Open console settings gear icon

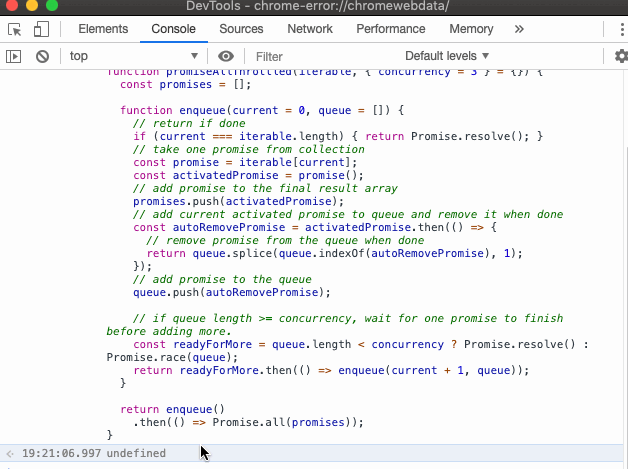click(x=620, y=56)
